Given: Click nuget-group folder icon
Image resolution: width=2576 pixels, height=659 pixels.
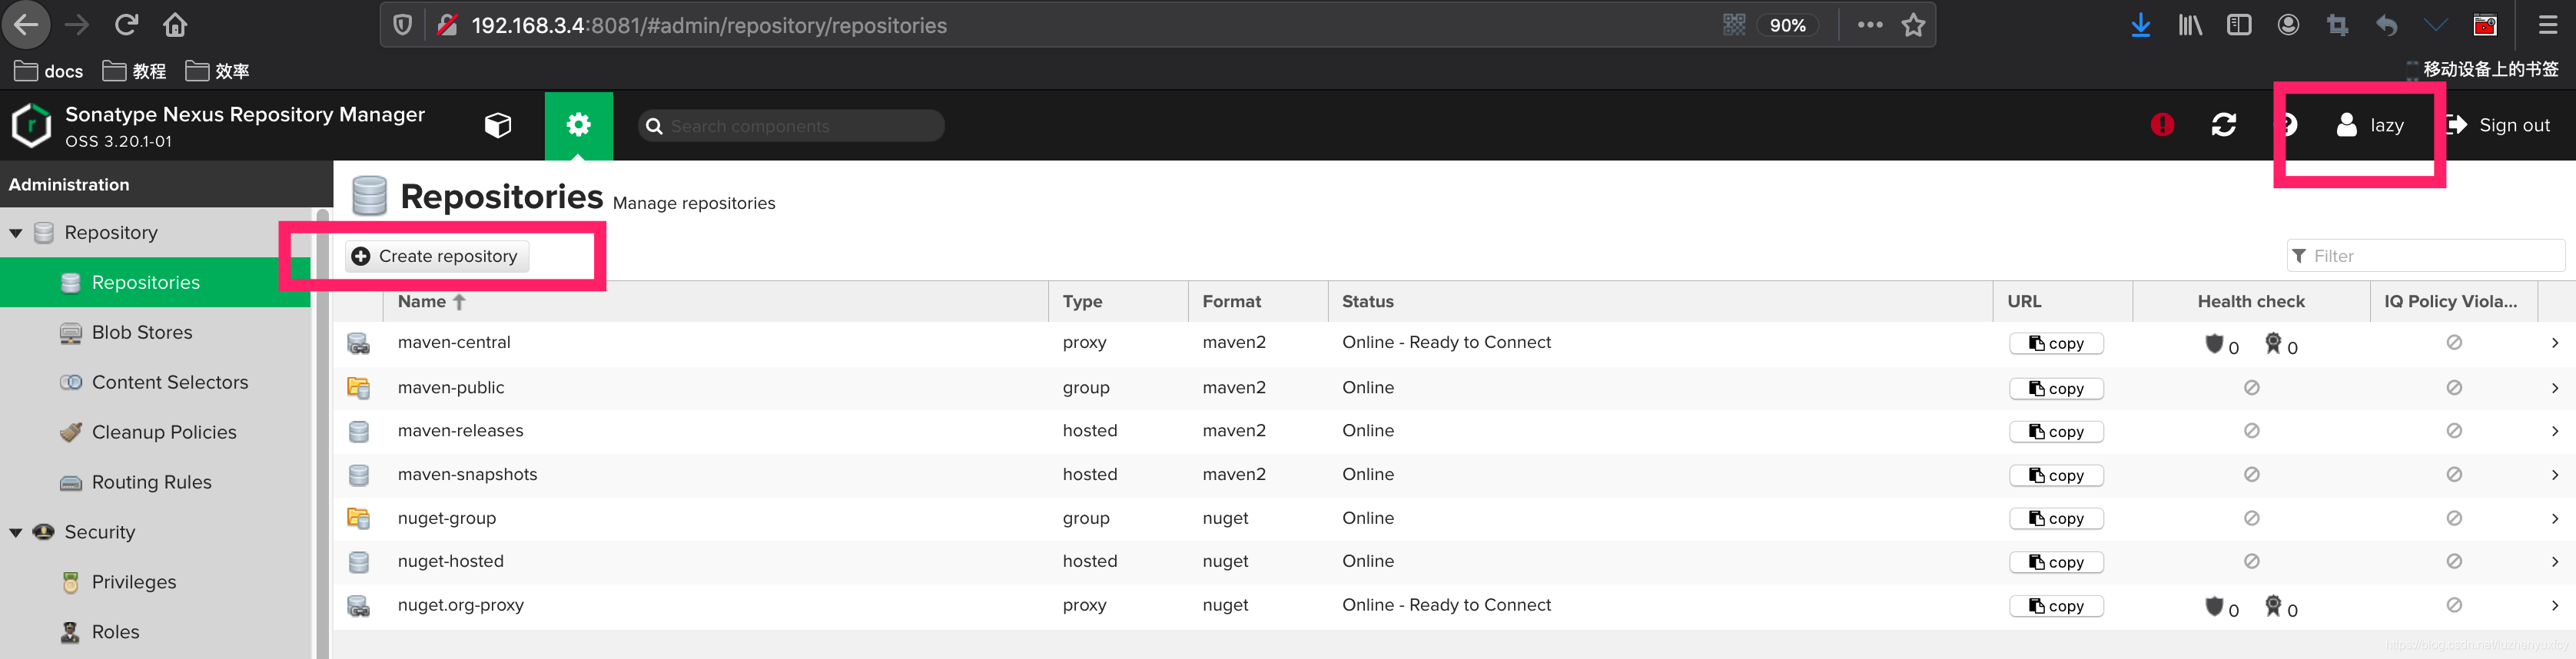Looking at the screenshot, I should pyautogui.click(x=358, y=519).
